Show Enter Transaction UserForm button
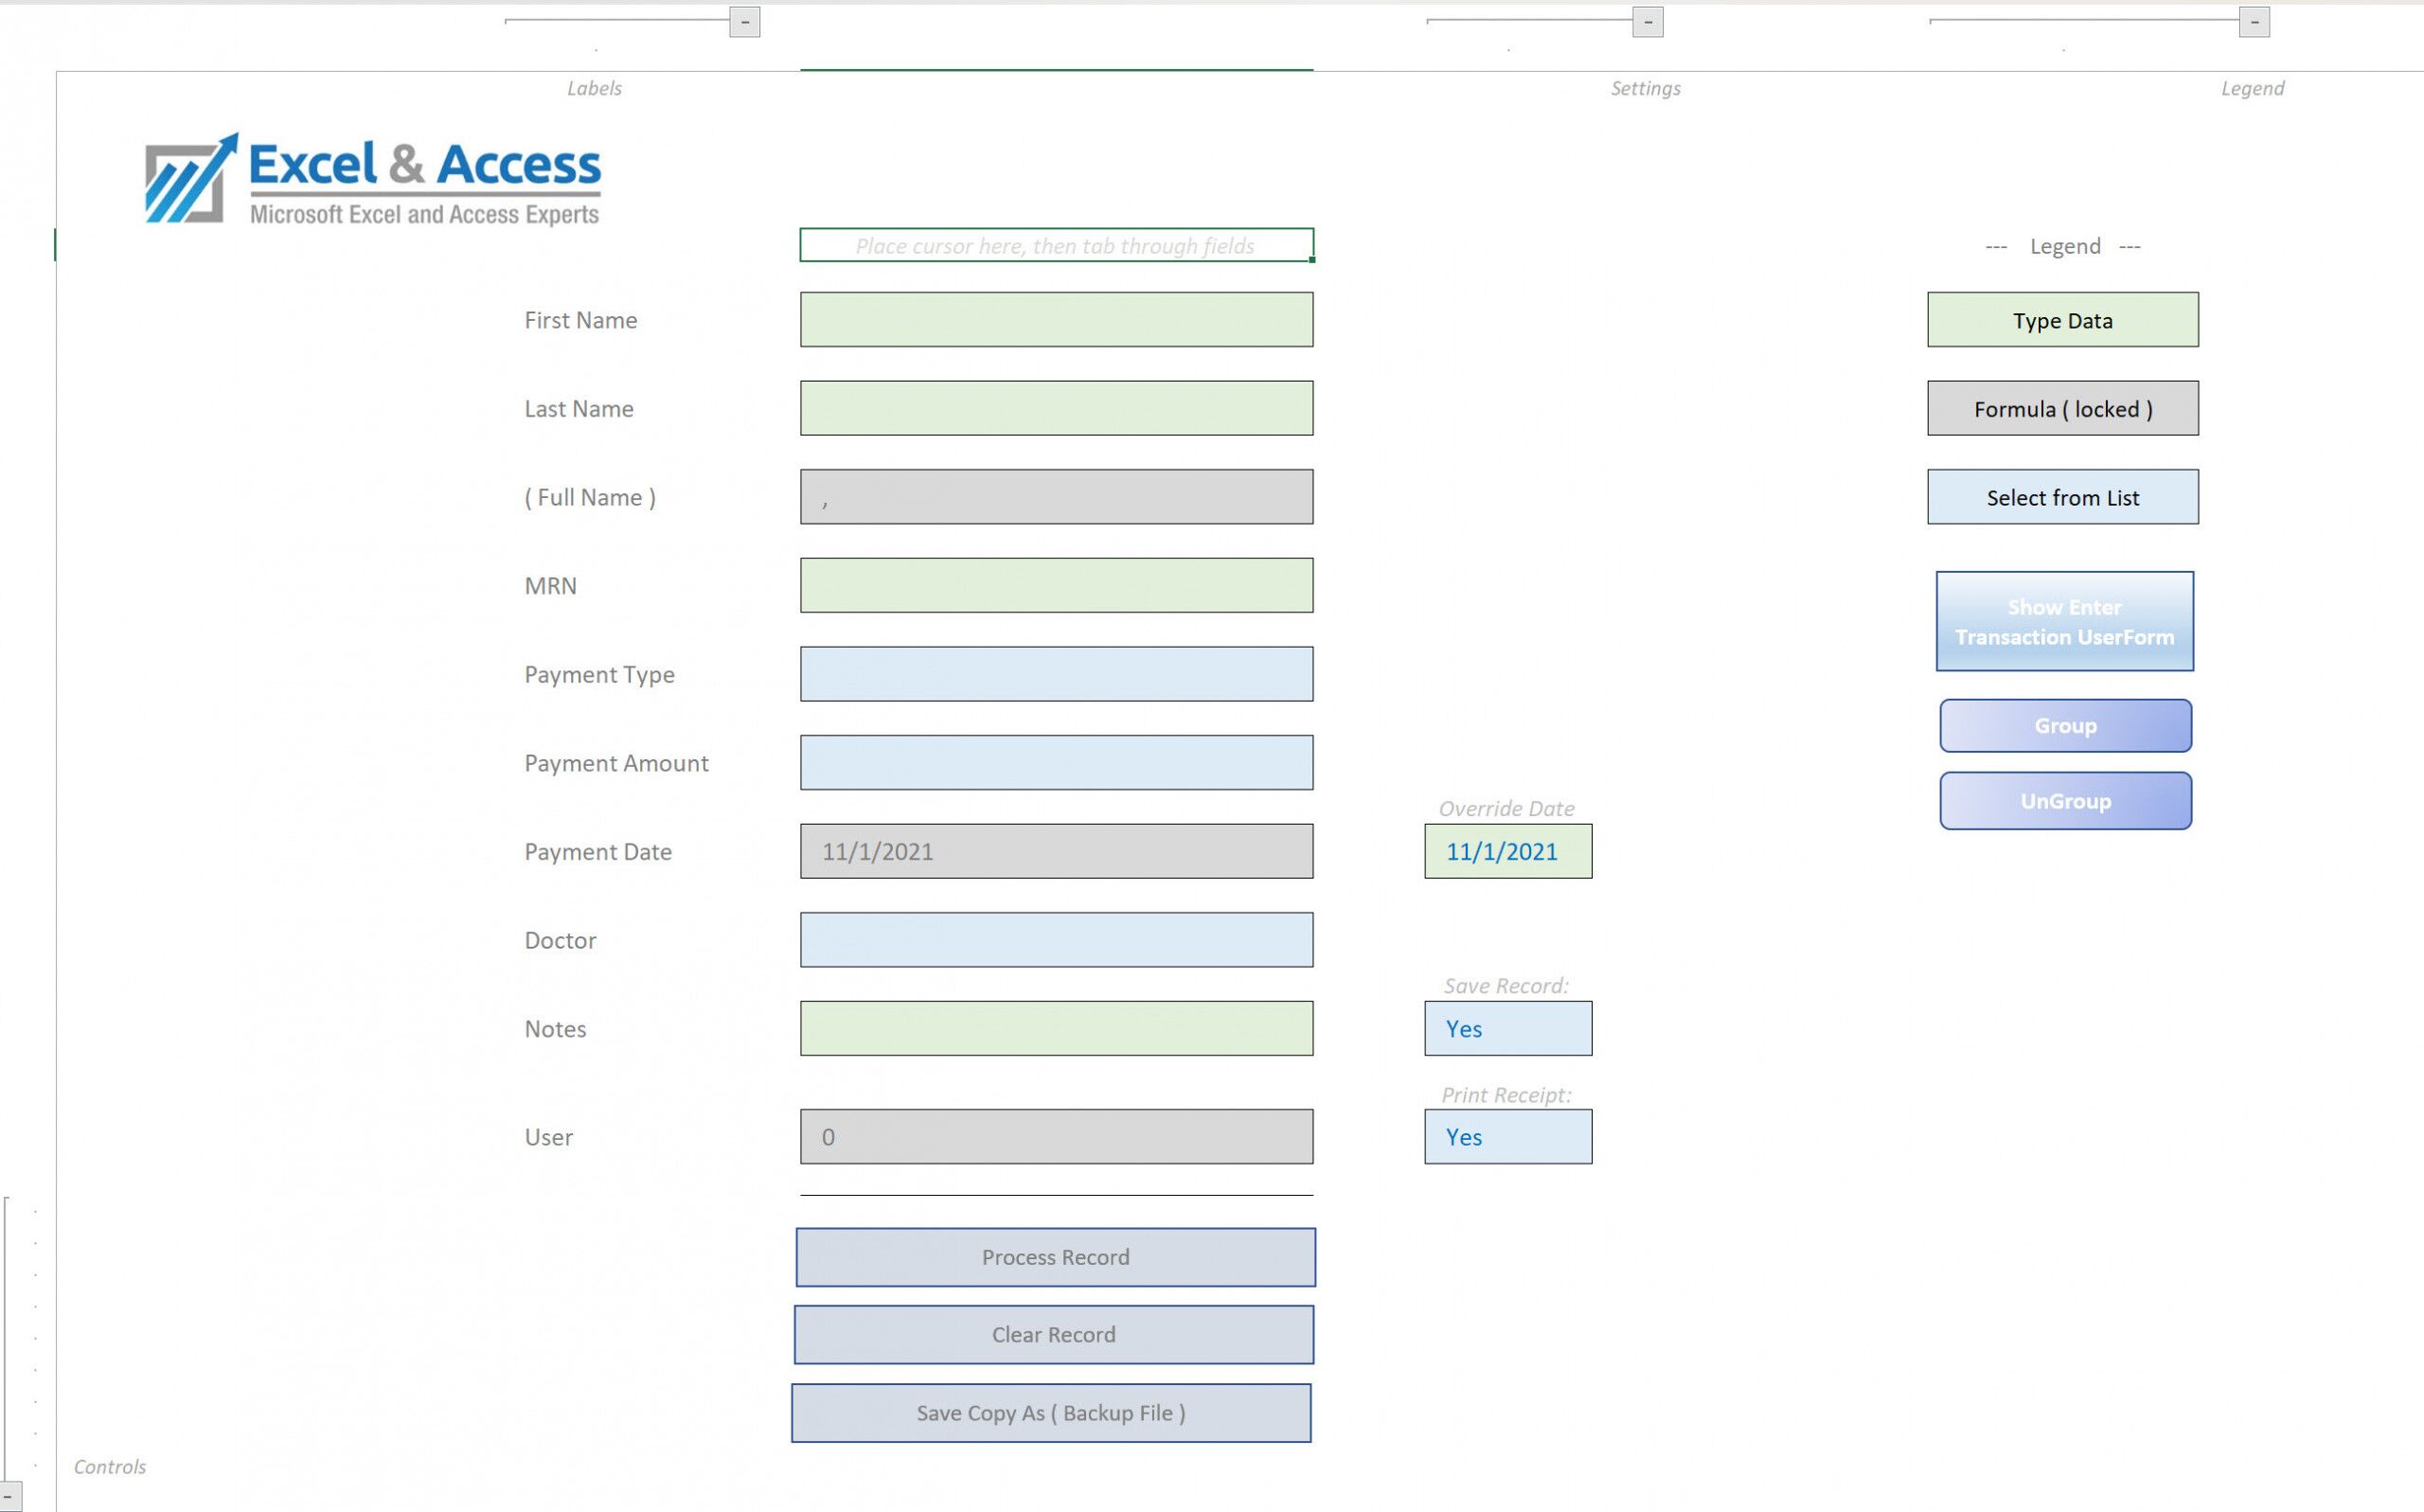 2063,622
